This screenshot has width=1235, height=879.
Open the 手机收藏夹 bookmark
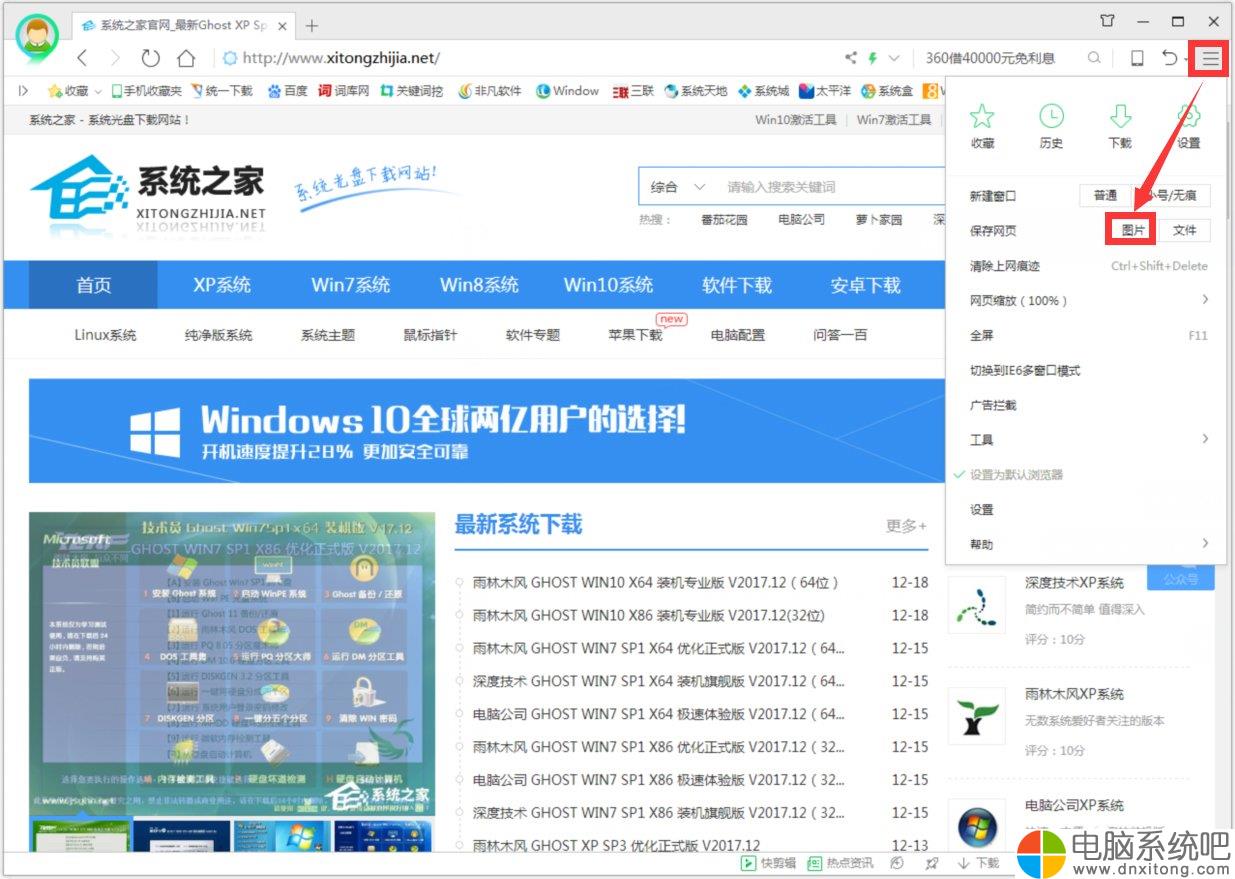point(147,91)
